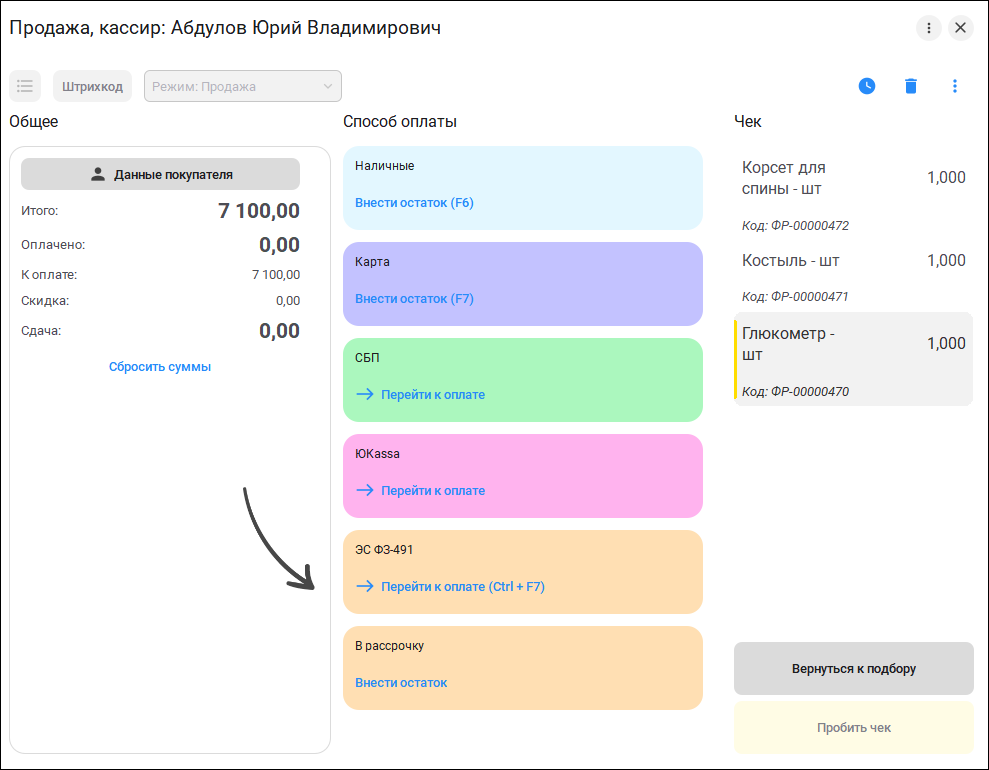Image resolution: width=989 pixels, height=770 pixels.
Task: Click Внести остаток (F7) for card
Action: [414, 298]
